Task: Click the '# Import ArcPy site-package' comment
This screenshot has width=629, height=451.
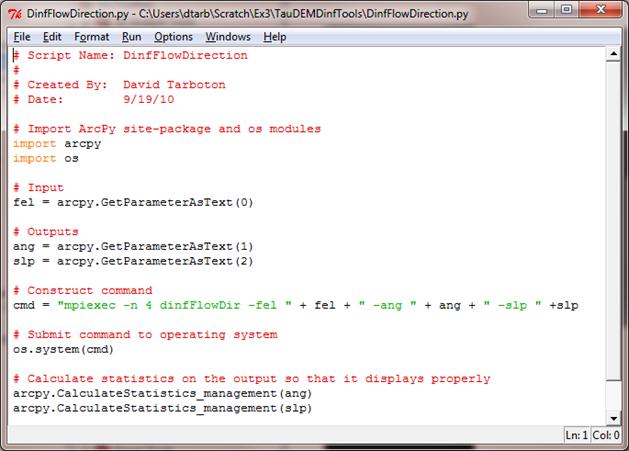Action: (x=167, y=129)
